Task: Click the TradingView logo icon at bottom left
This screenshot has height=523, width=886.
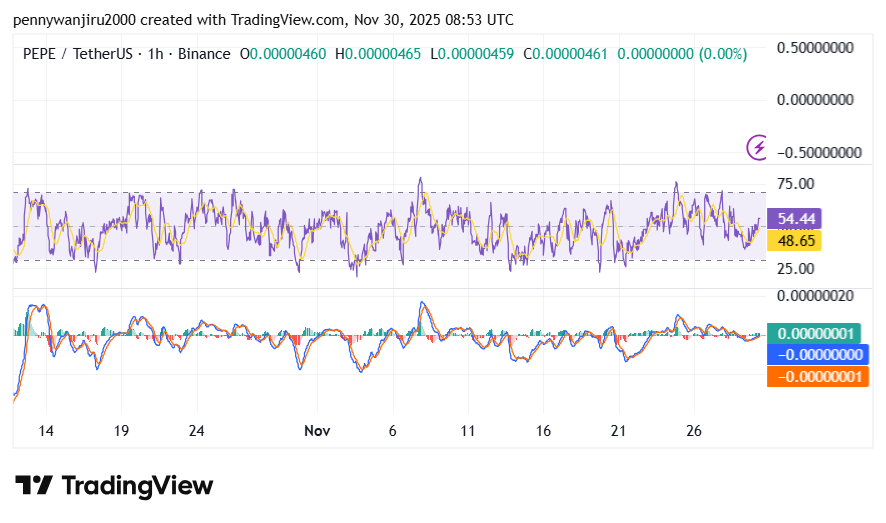Action: pyautogui.click(x=34, y=486)
